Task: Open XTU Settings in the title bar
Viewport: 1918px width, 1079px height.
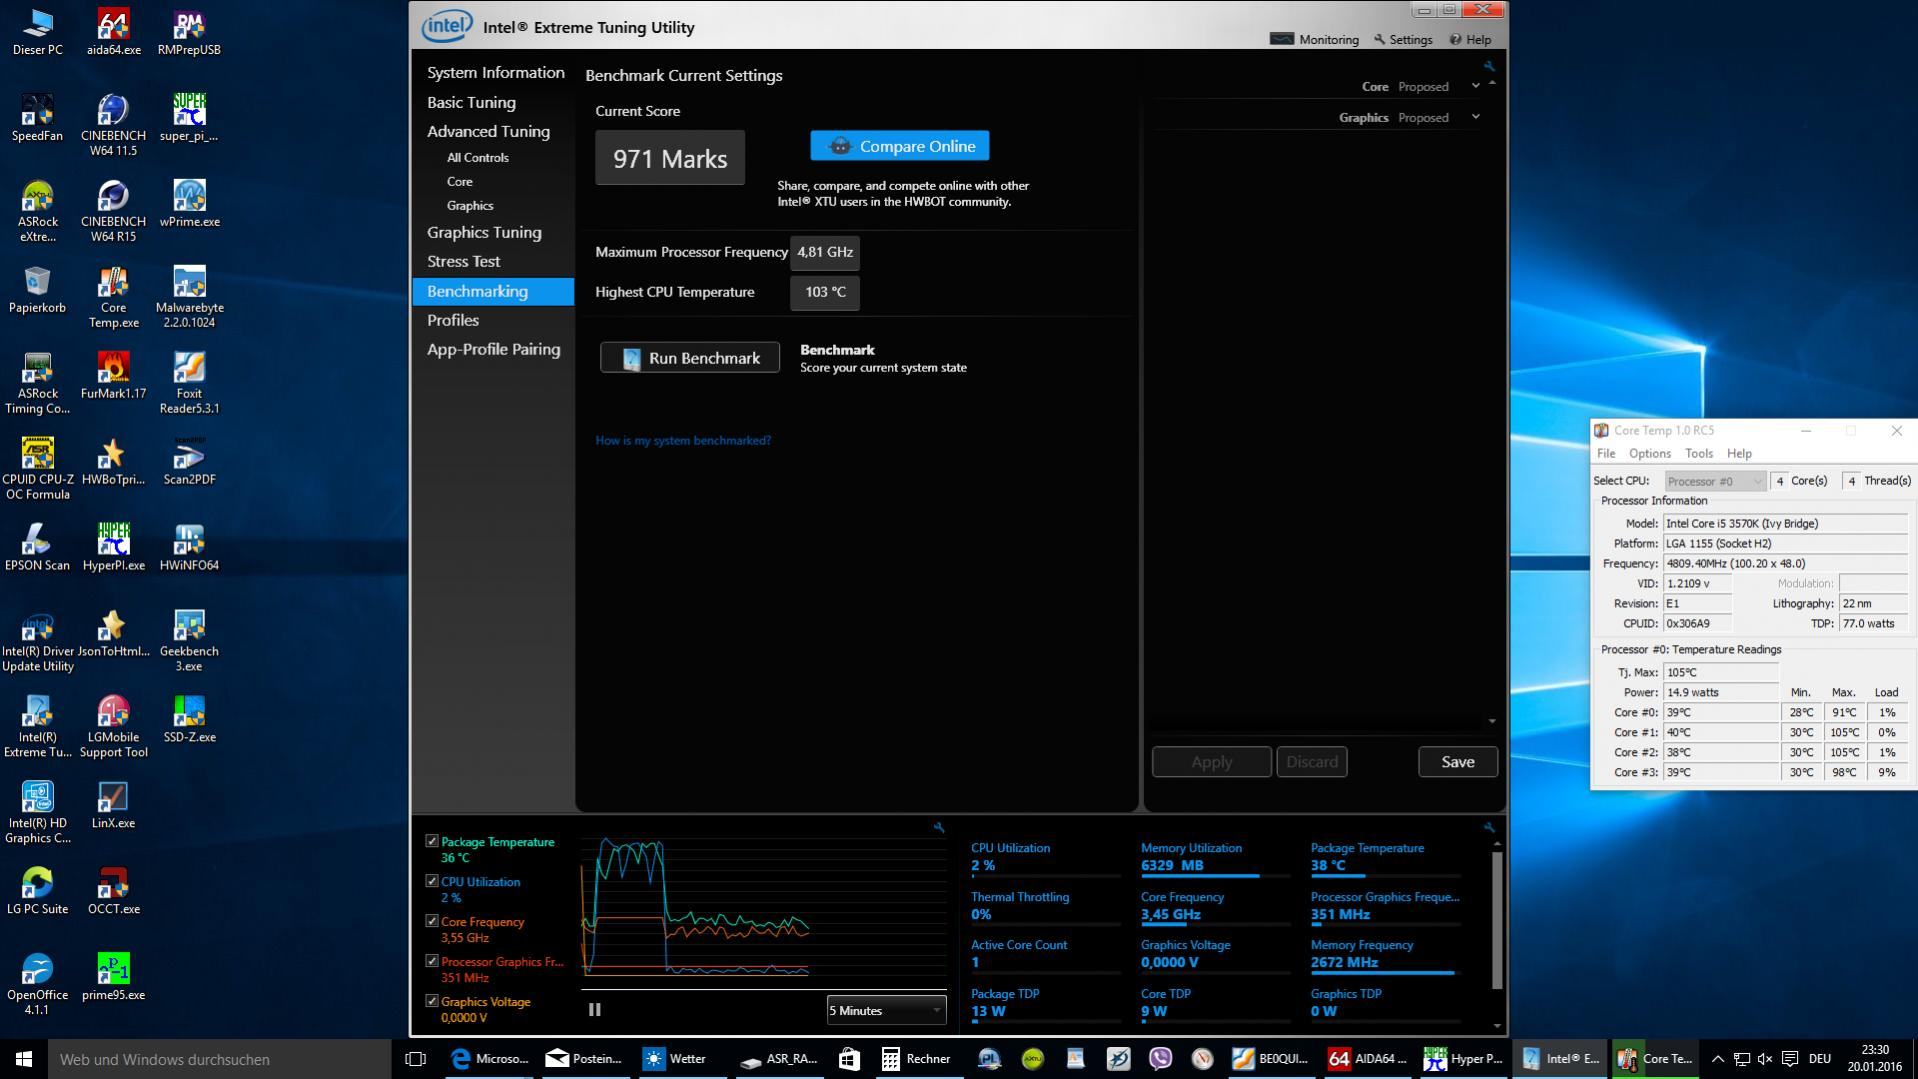Action: click(1403, 39)
